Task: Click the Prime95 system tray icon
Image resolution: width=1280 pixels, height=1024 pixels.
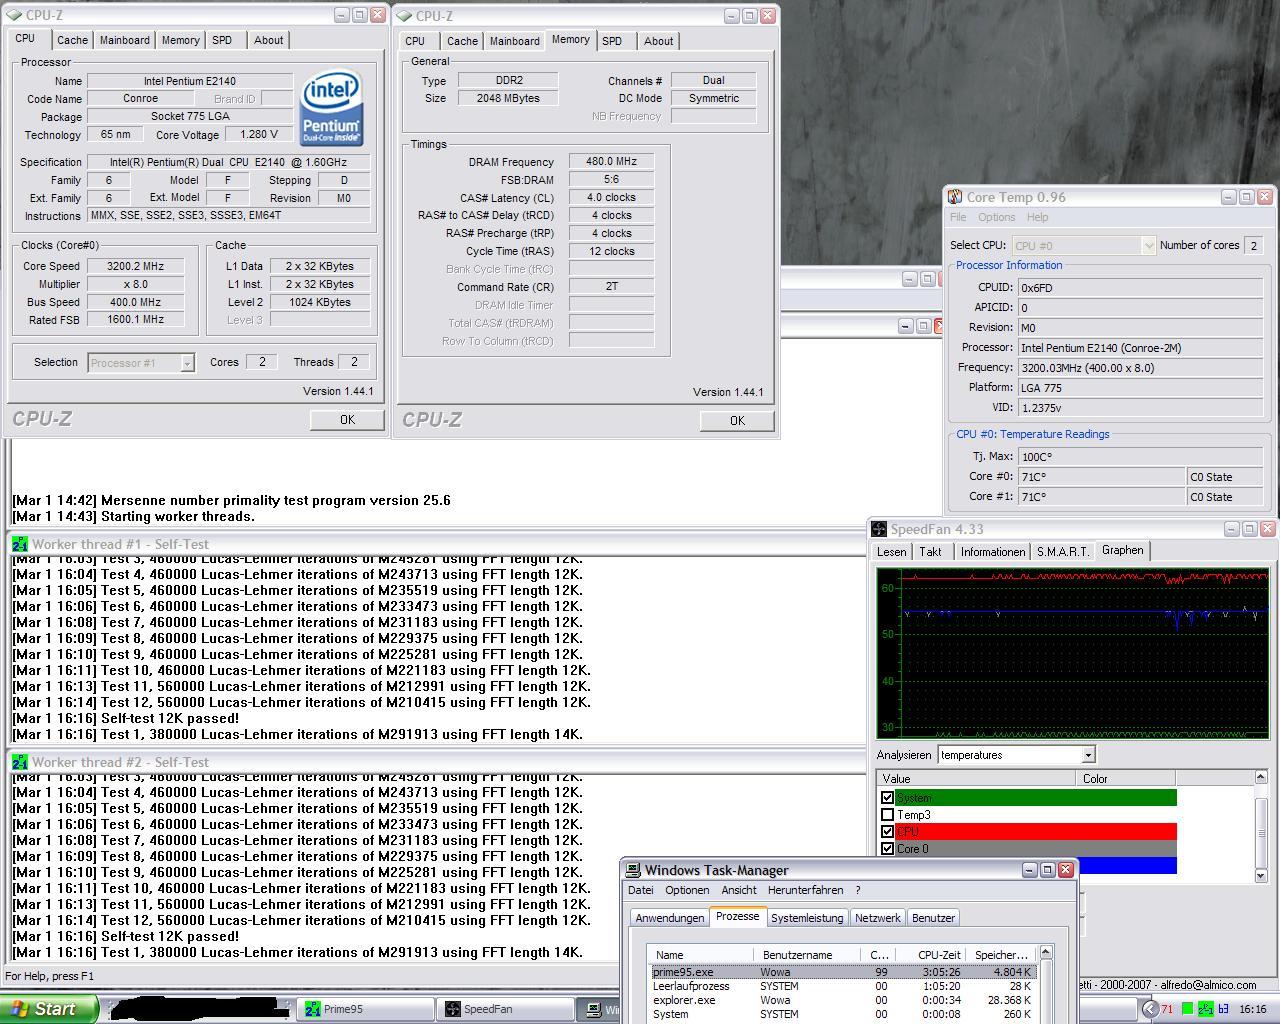Action: pos(1205,1009)
